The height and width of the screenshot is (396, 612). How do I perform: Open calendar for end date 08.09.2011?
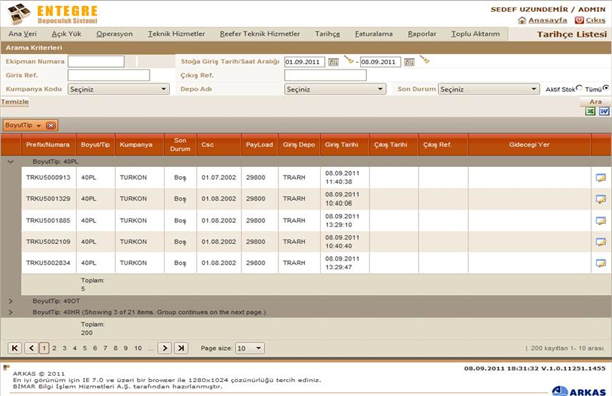point(409,62)
